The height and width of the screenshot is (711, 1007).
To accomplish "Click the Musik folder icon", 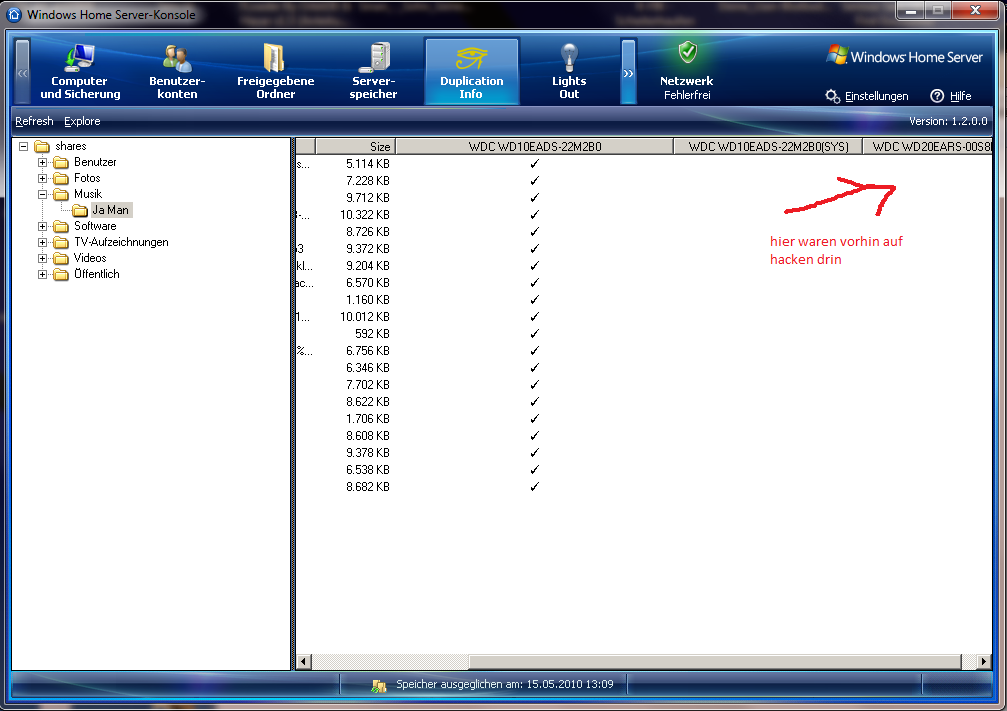I will (x=61, y=195).
